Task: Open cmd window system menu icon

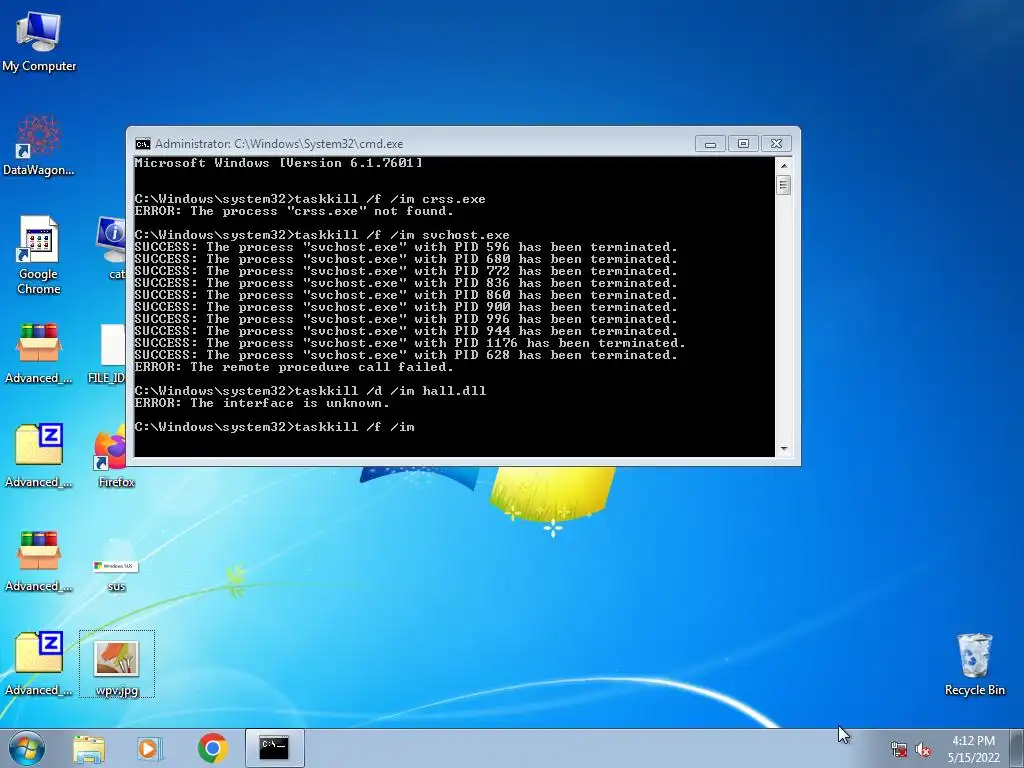Action: coord(142,144)
